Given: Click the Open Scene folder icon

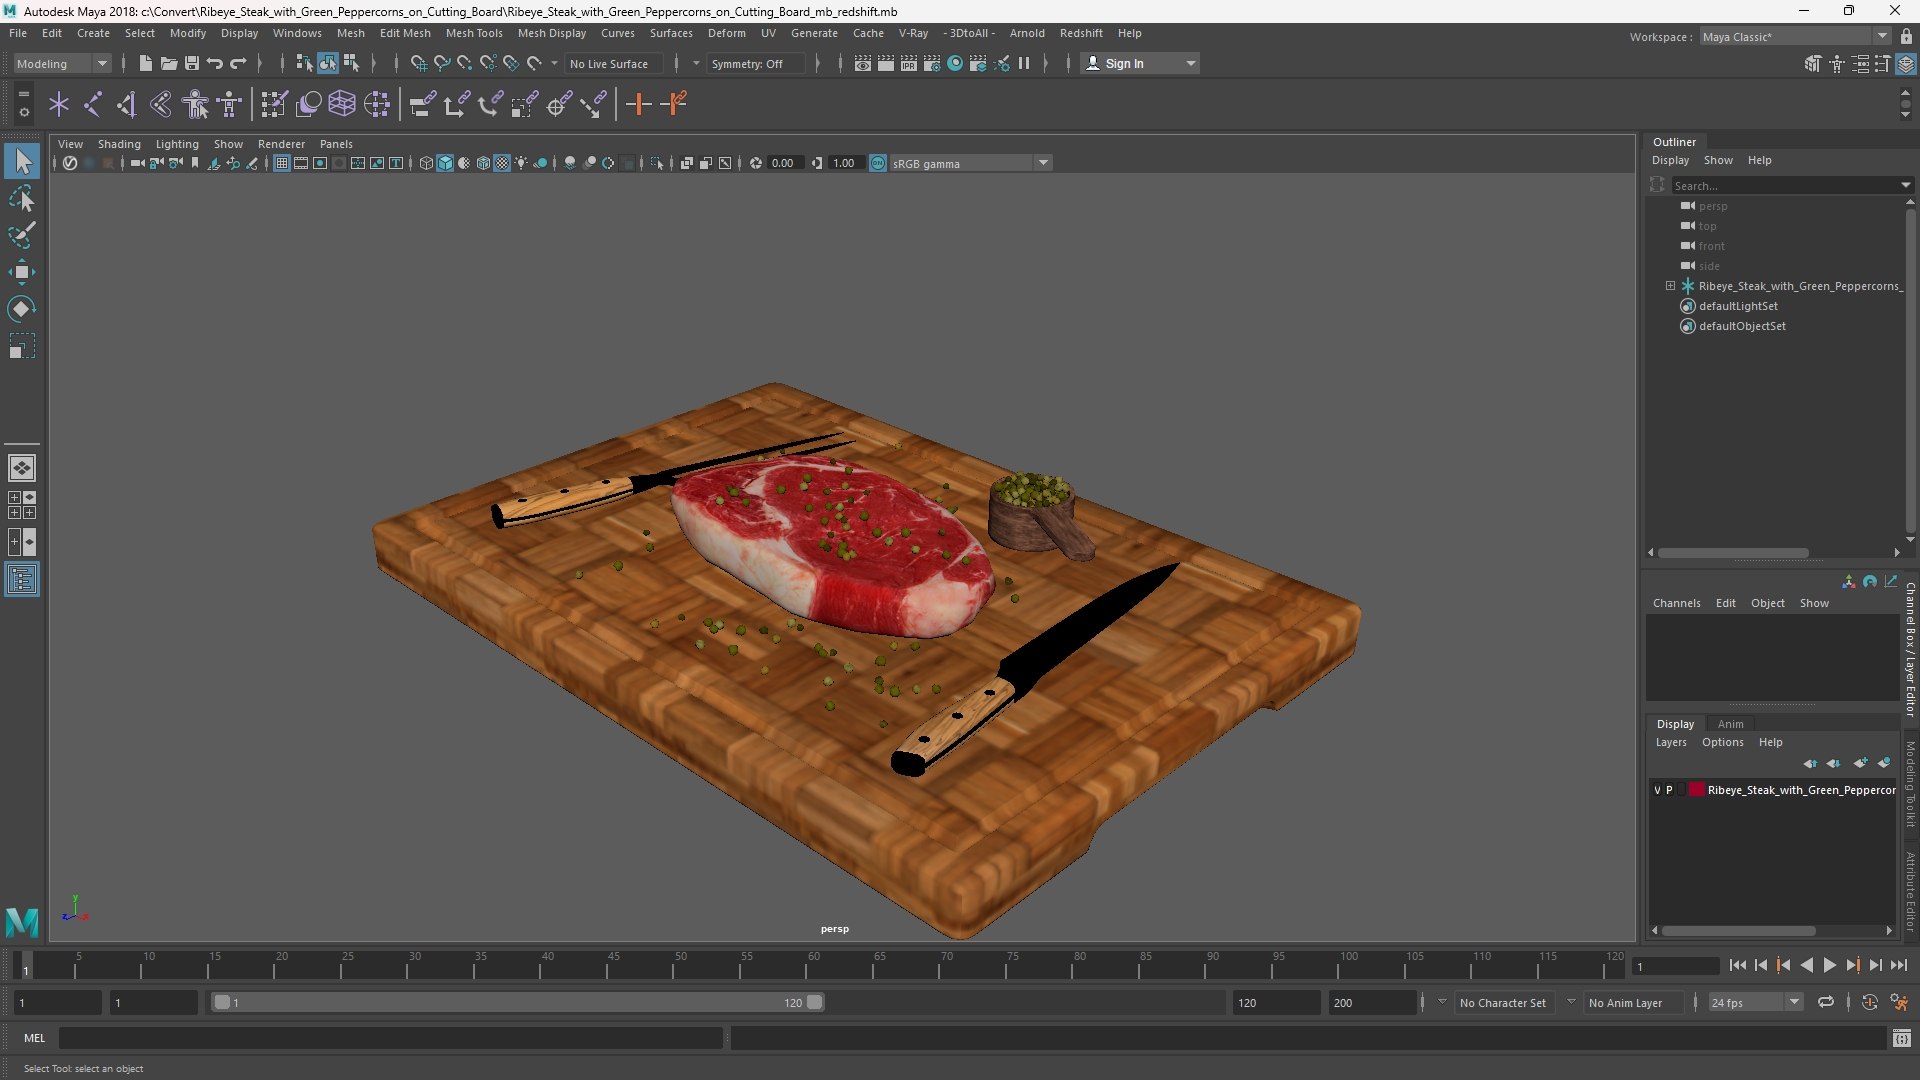Looking at the screenshot, I should click(168, 64).
